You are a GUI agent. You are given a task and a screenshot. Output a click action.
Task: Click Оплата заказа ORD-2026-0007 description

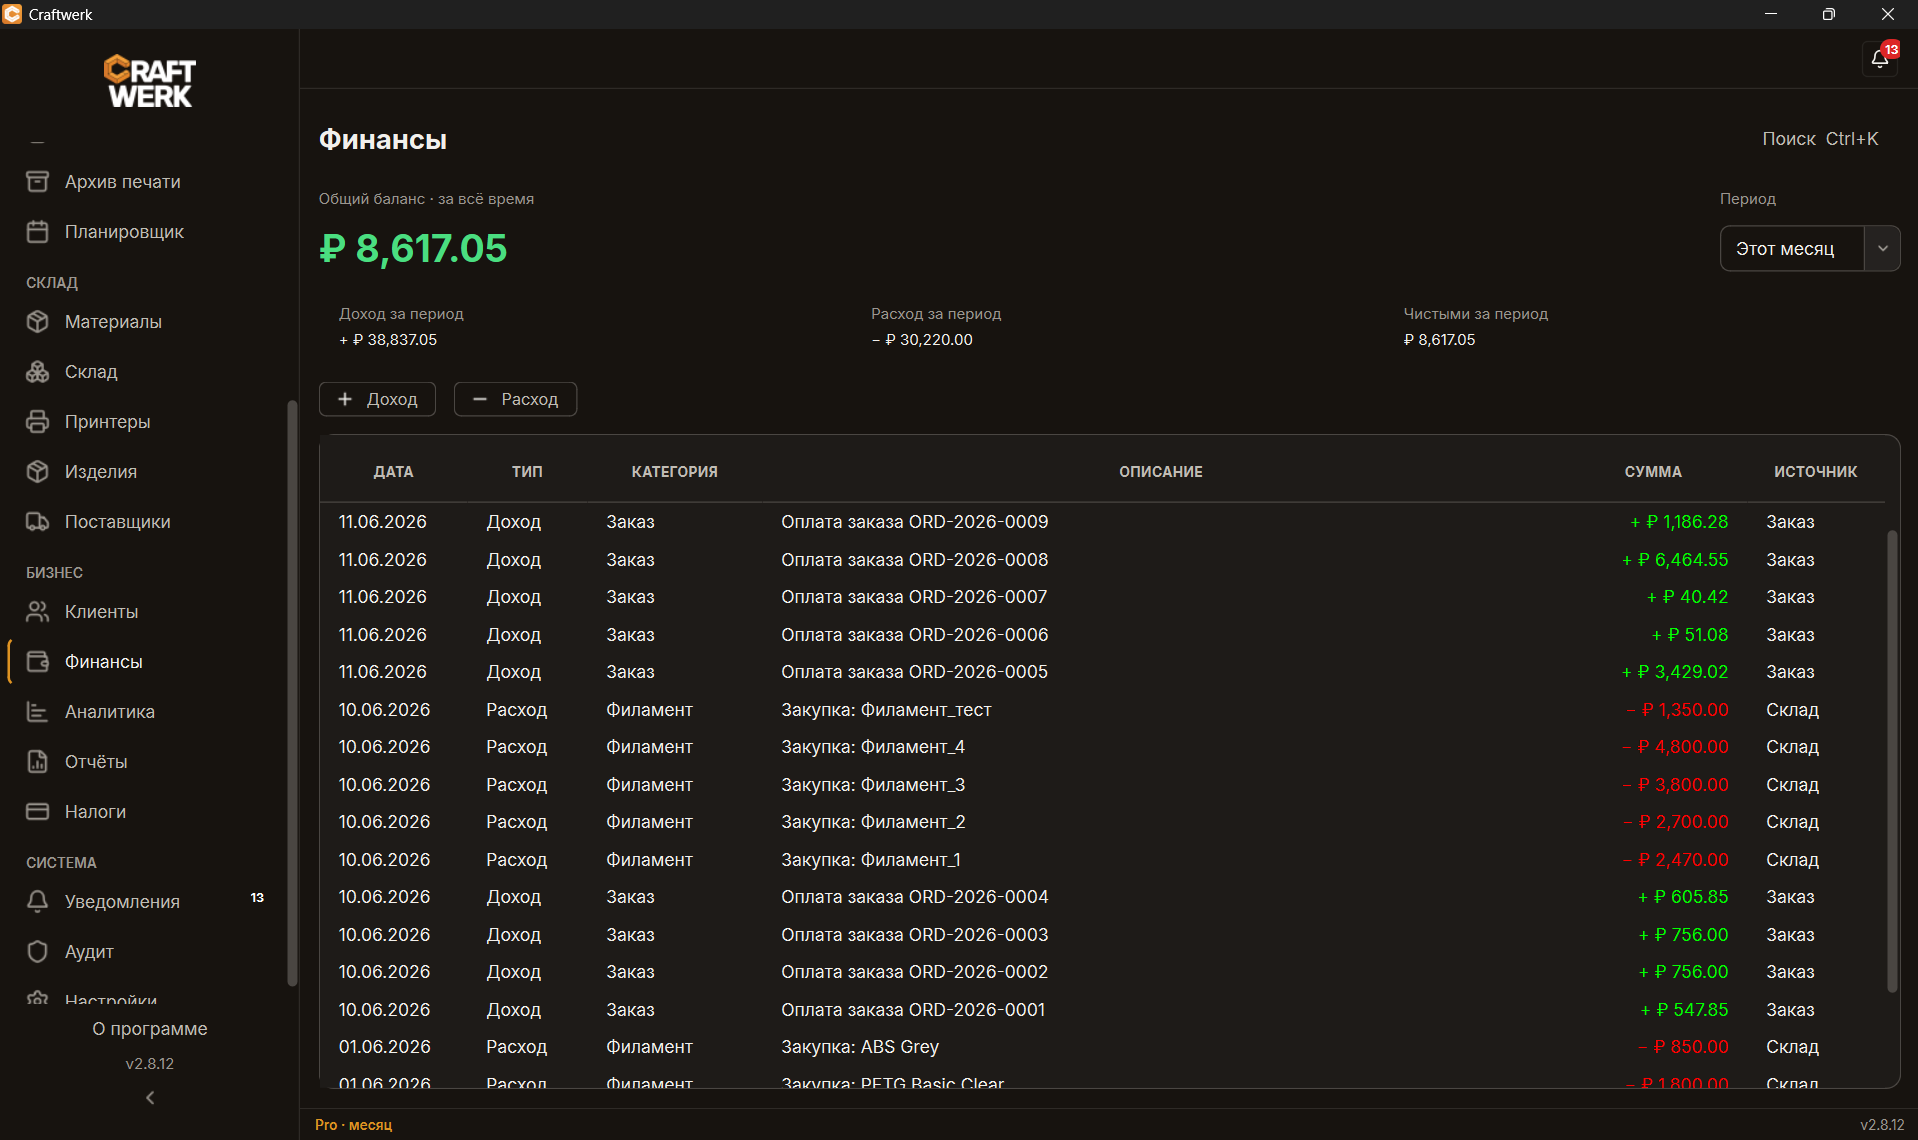(914, 597)
